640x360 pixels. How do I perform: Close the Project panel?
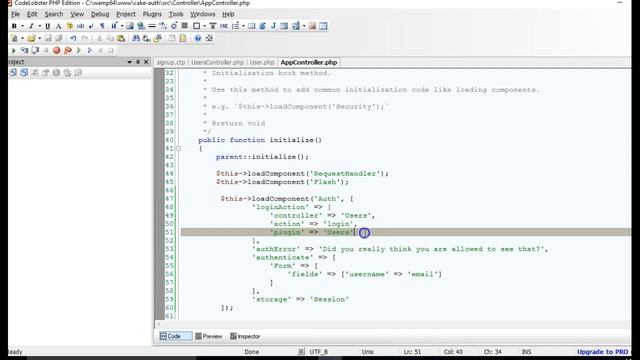click(x=146, y=62)
